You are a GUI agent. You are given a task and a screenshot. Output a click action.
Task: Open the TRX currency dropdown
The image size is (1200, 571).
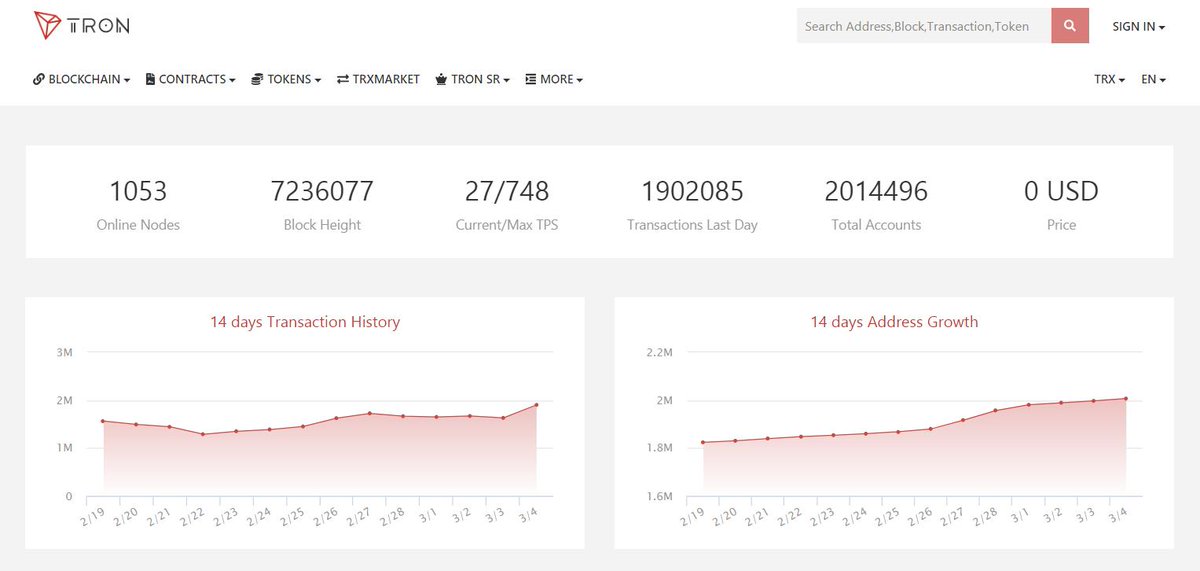pos(1110,79)
